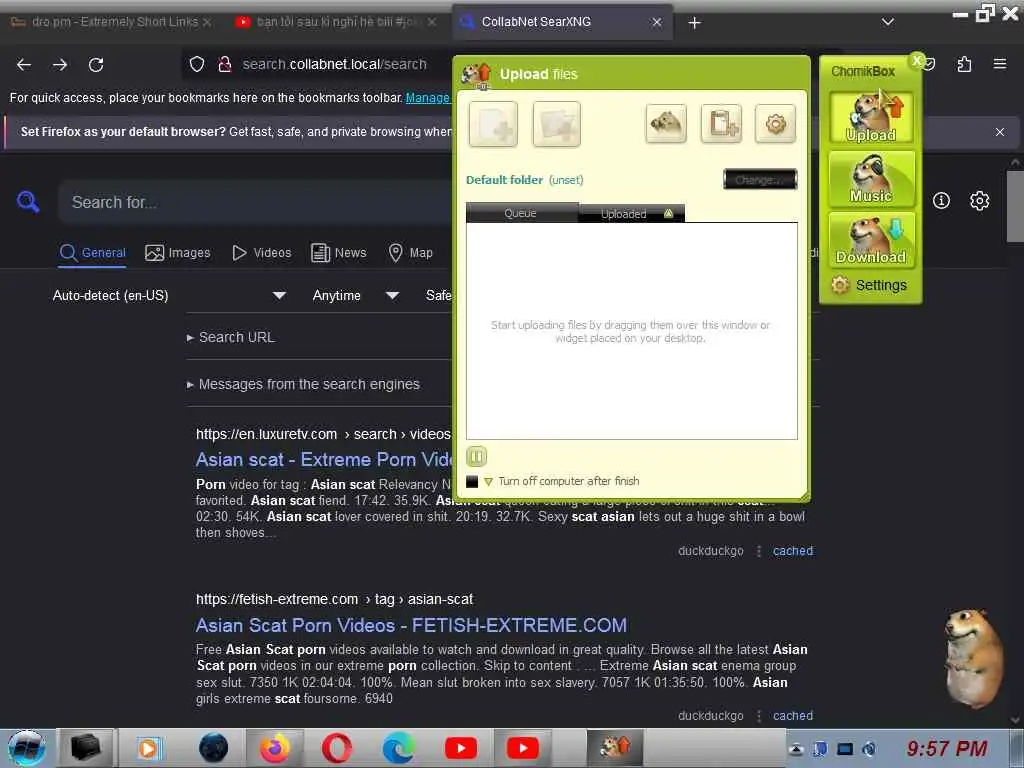Viewport: 1024px width, 768px height.
Task: Select the Images search category
Action: click(x=178, y=253)
